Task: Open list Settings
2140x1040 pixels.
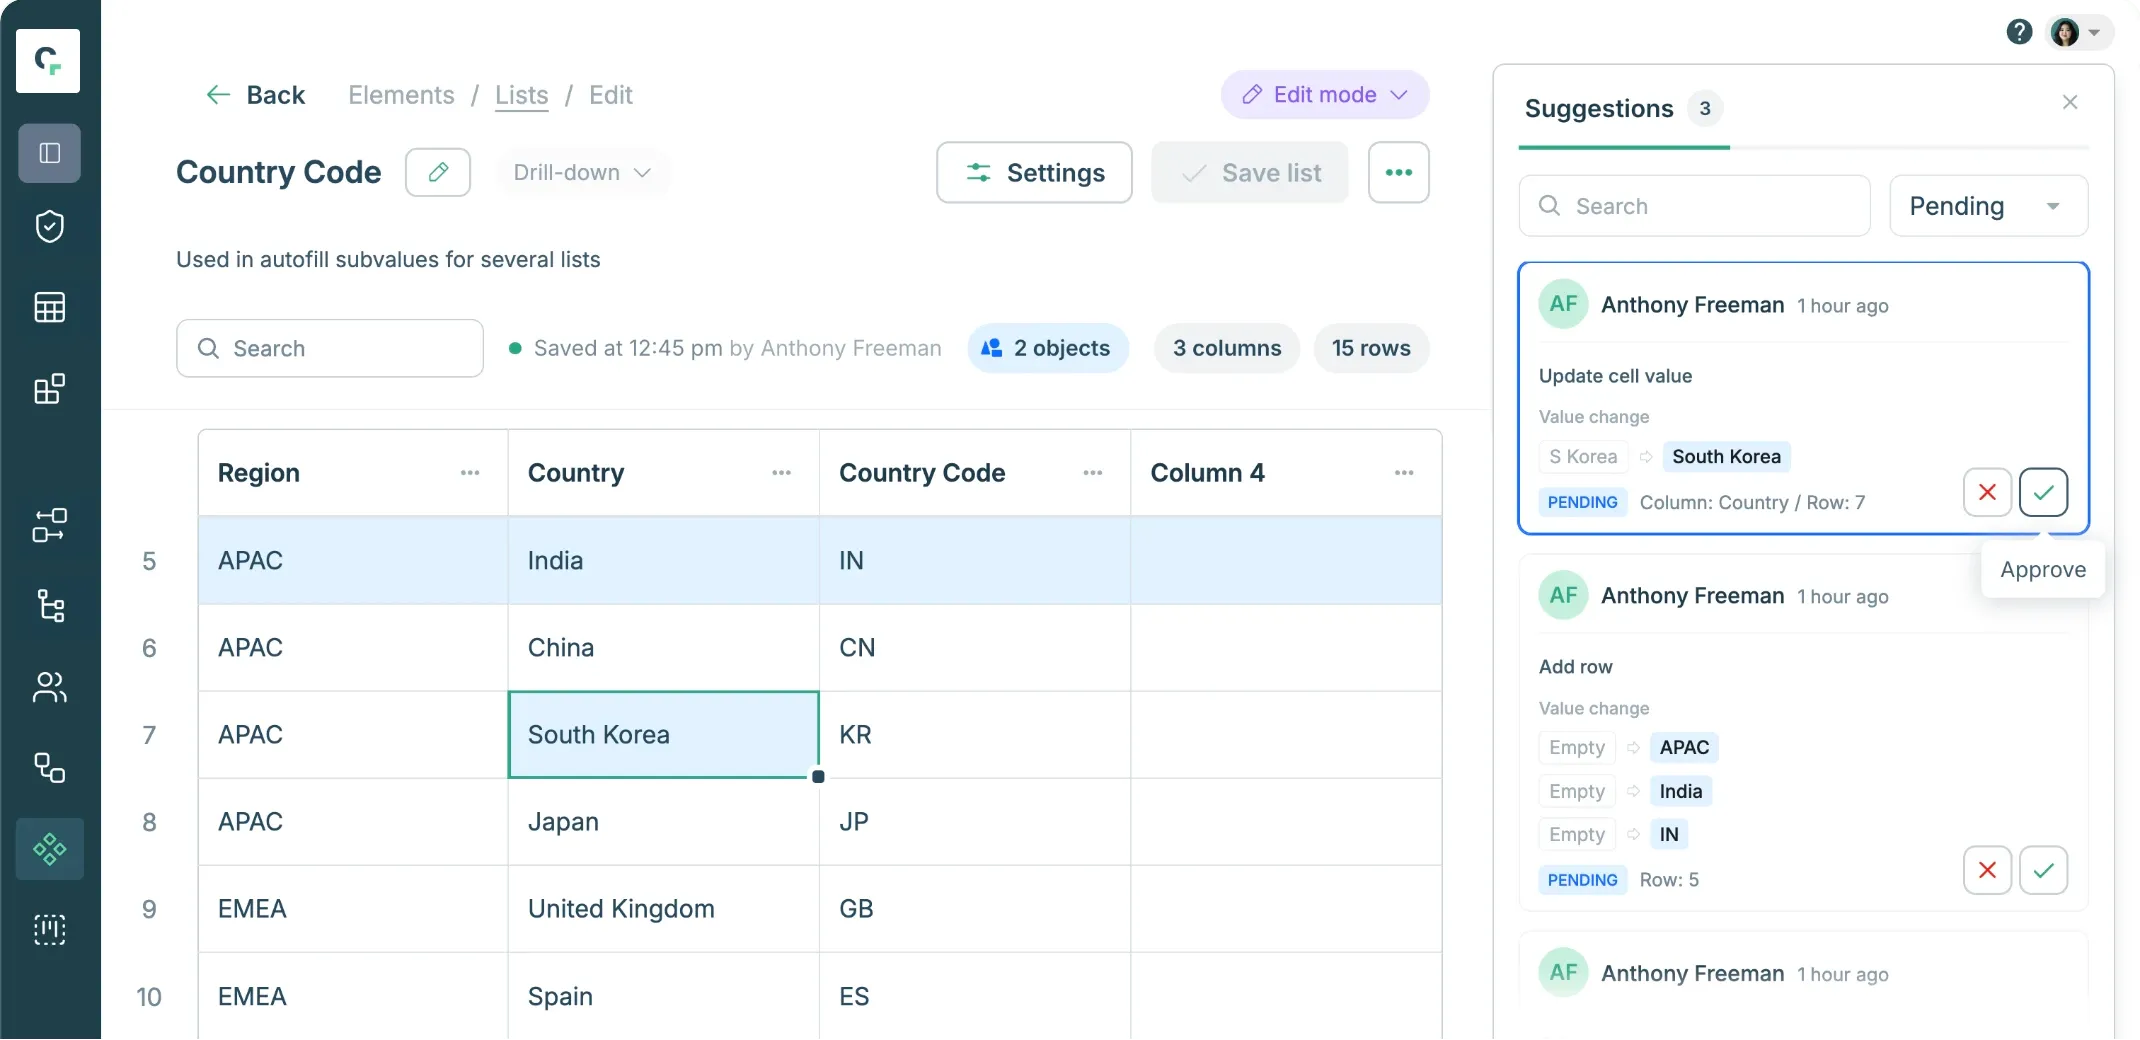Action: [x=1034, y=172]
